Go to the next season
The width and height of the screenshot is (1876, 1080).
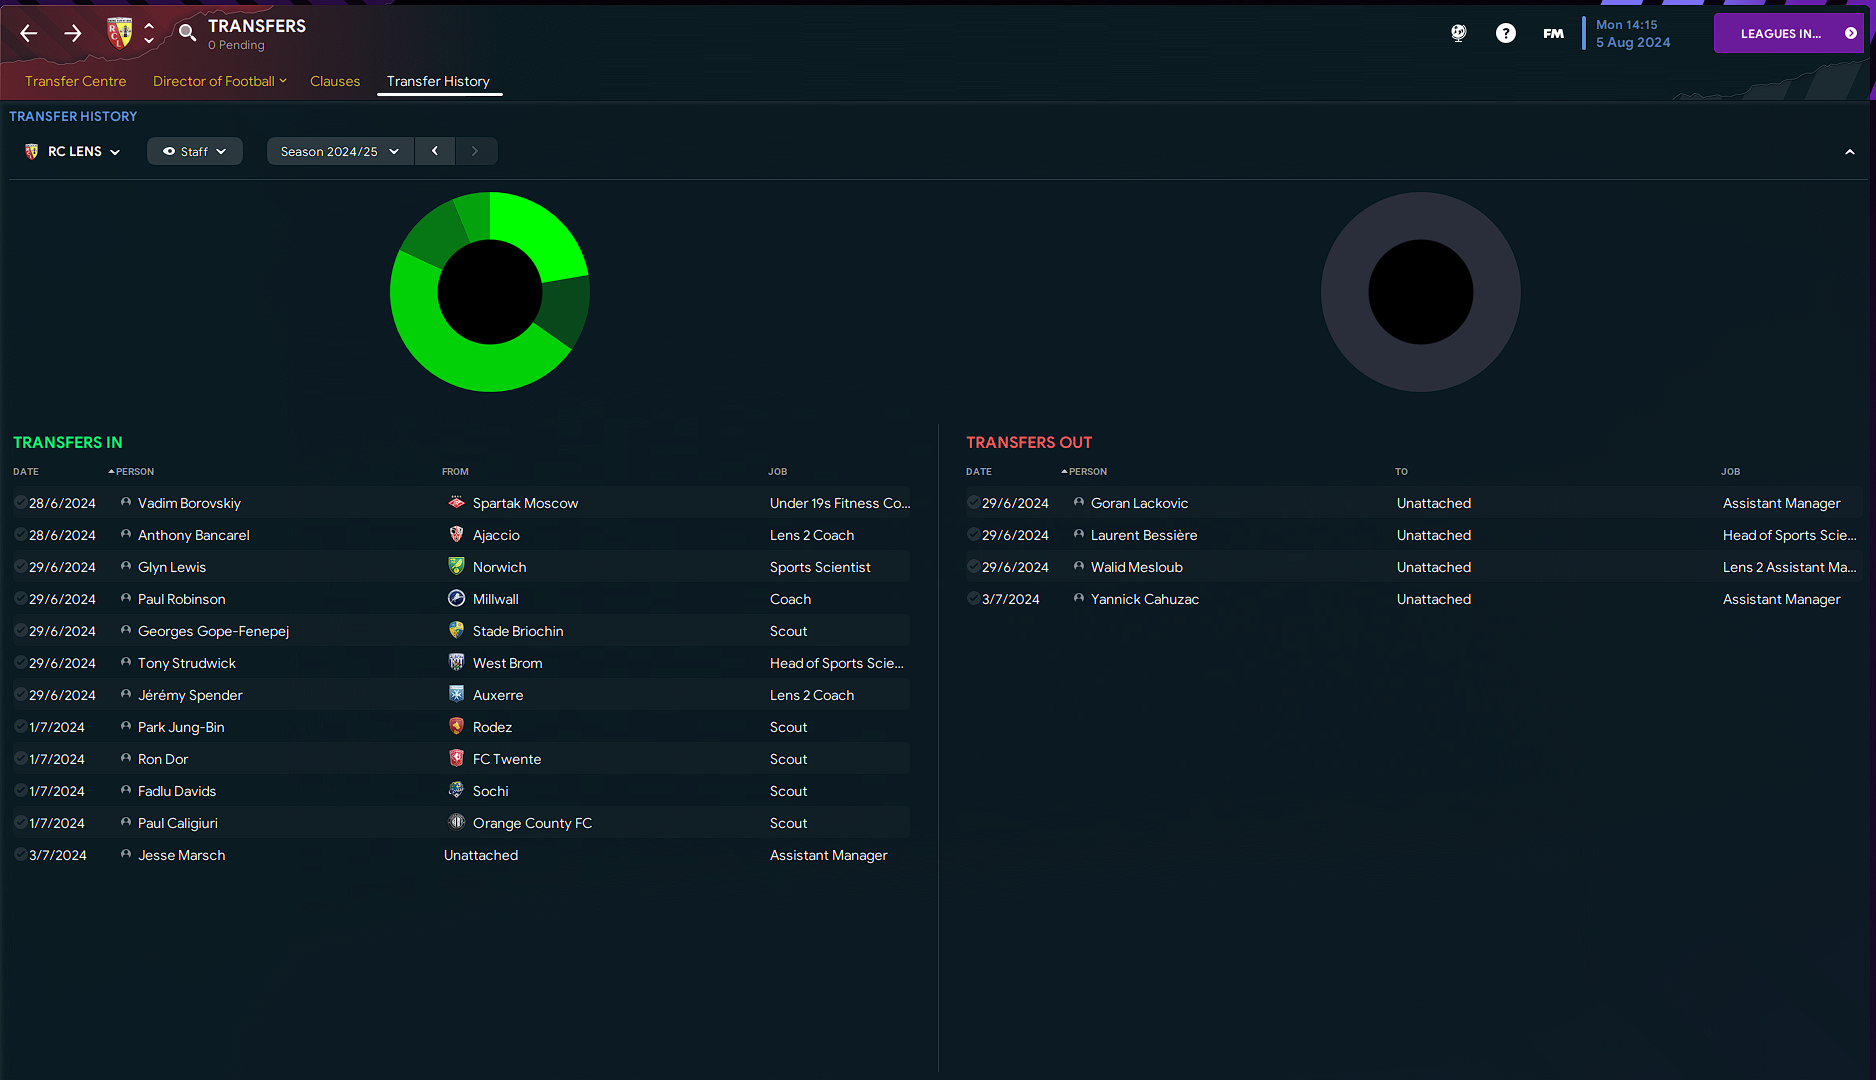[x=475, y=151]
